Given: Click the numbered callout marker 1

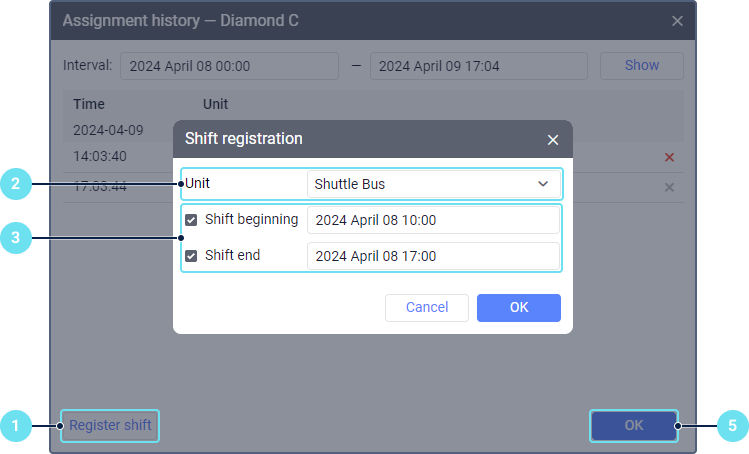Looking at the screenshot, I should click(x=15, y=426).
